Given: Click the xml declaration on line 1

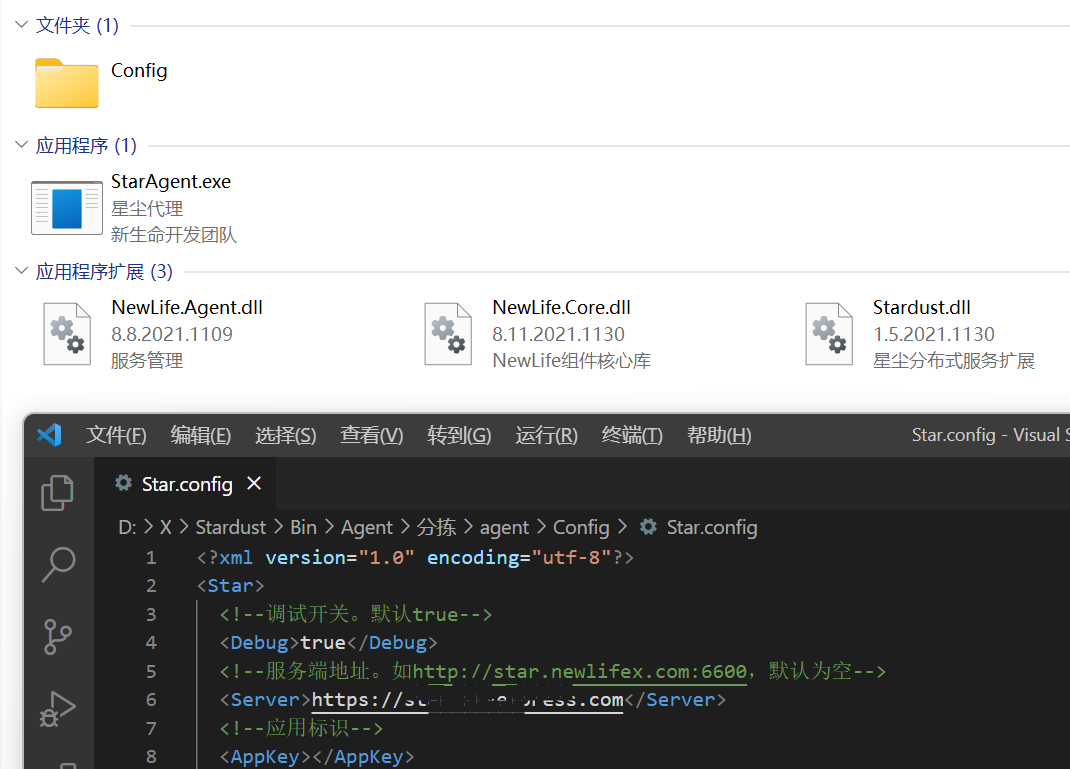Looking at the screenshot, I should (x=415, y=557).
